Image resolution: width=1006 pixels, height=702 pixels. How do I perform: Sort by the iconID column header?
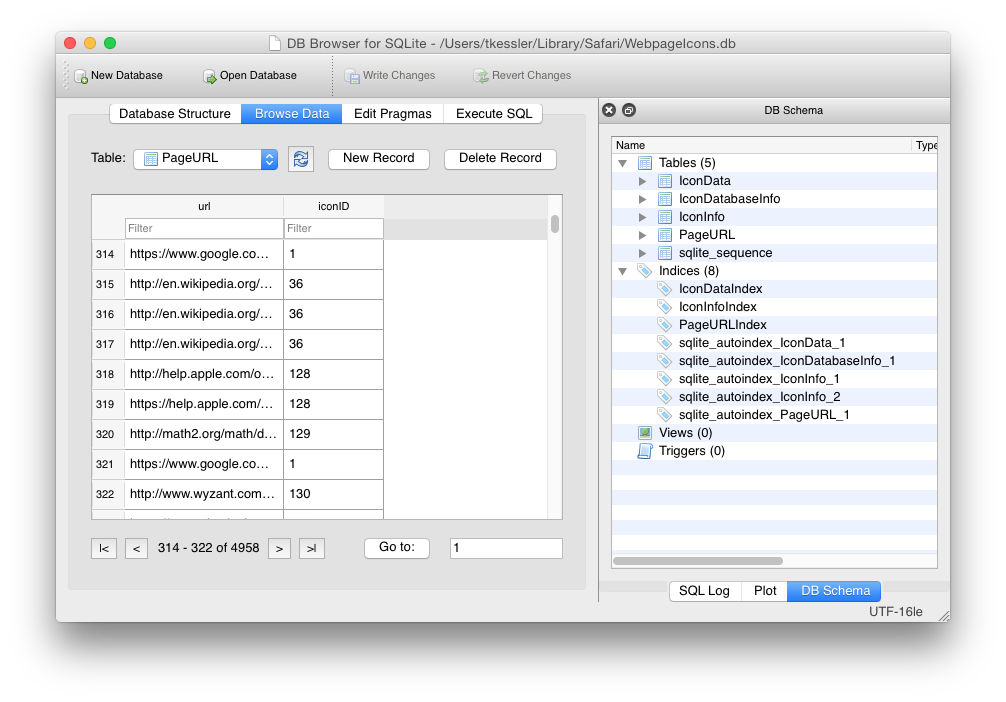coord(334,207)
